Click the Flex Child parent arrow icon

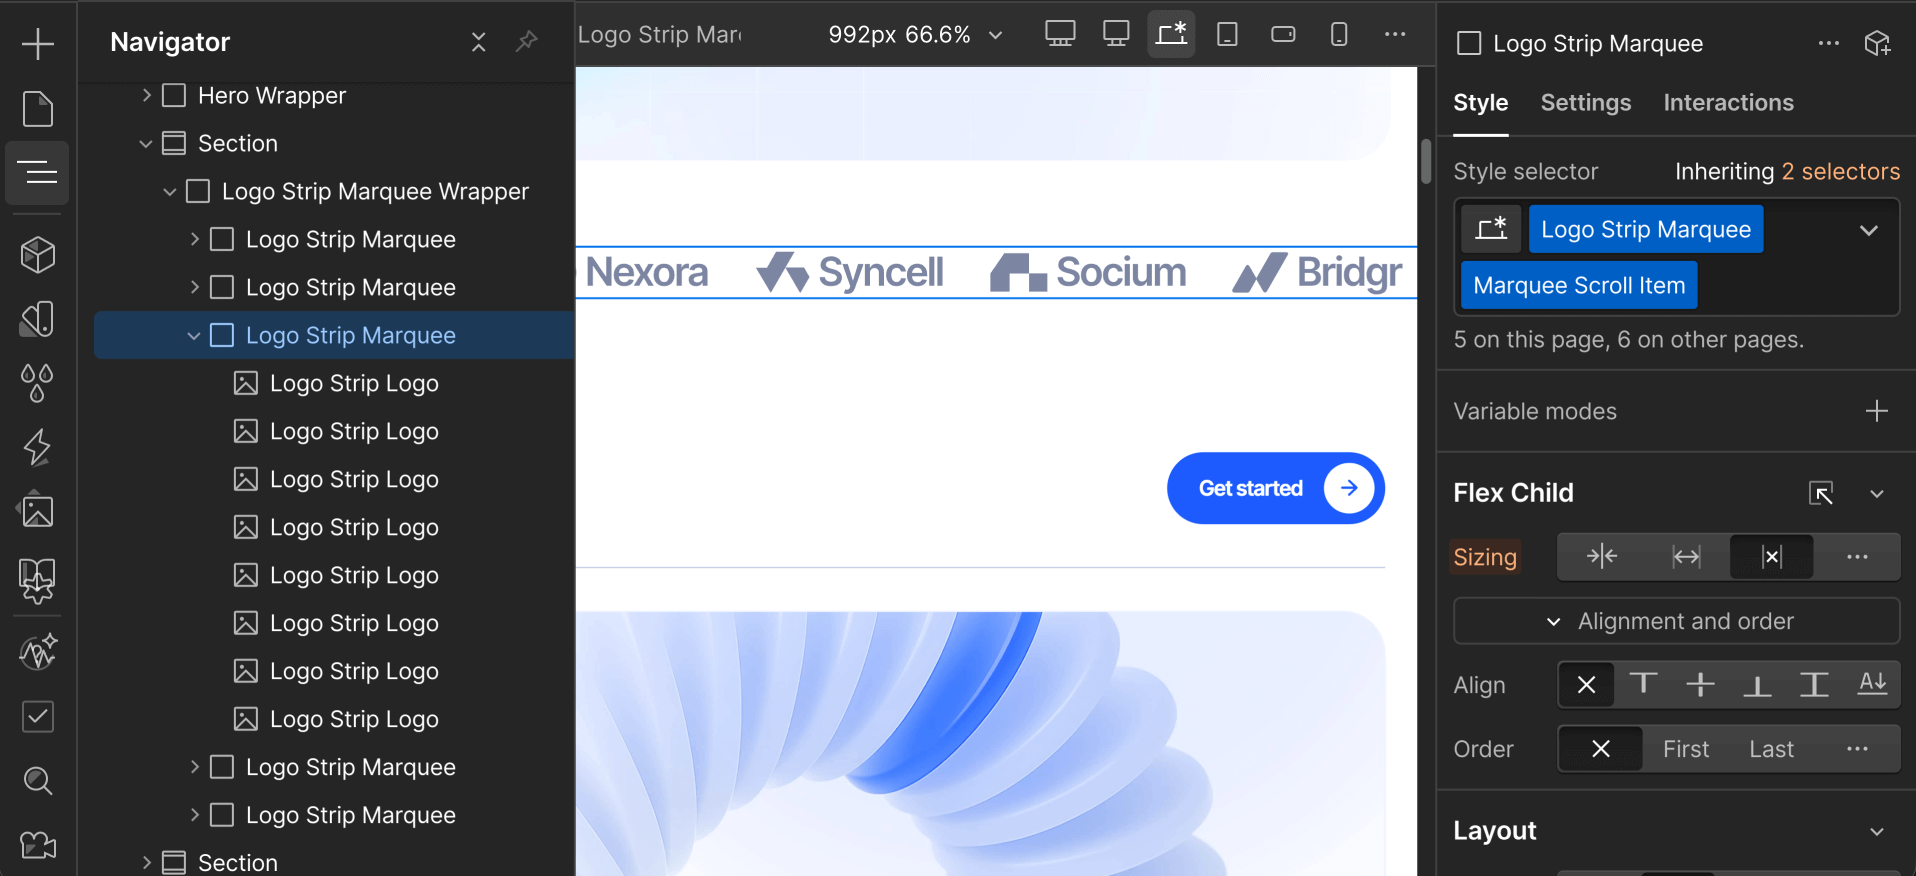[x=1821, y=493]
